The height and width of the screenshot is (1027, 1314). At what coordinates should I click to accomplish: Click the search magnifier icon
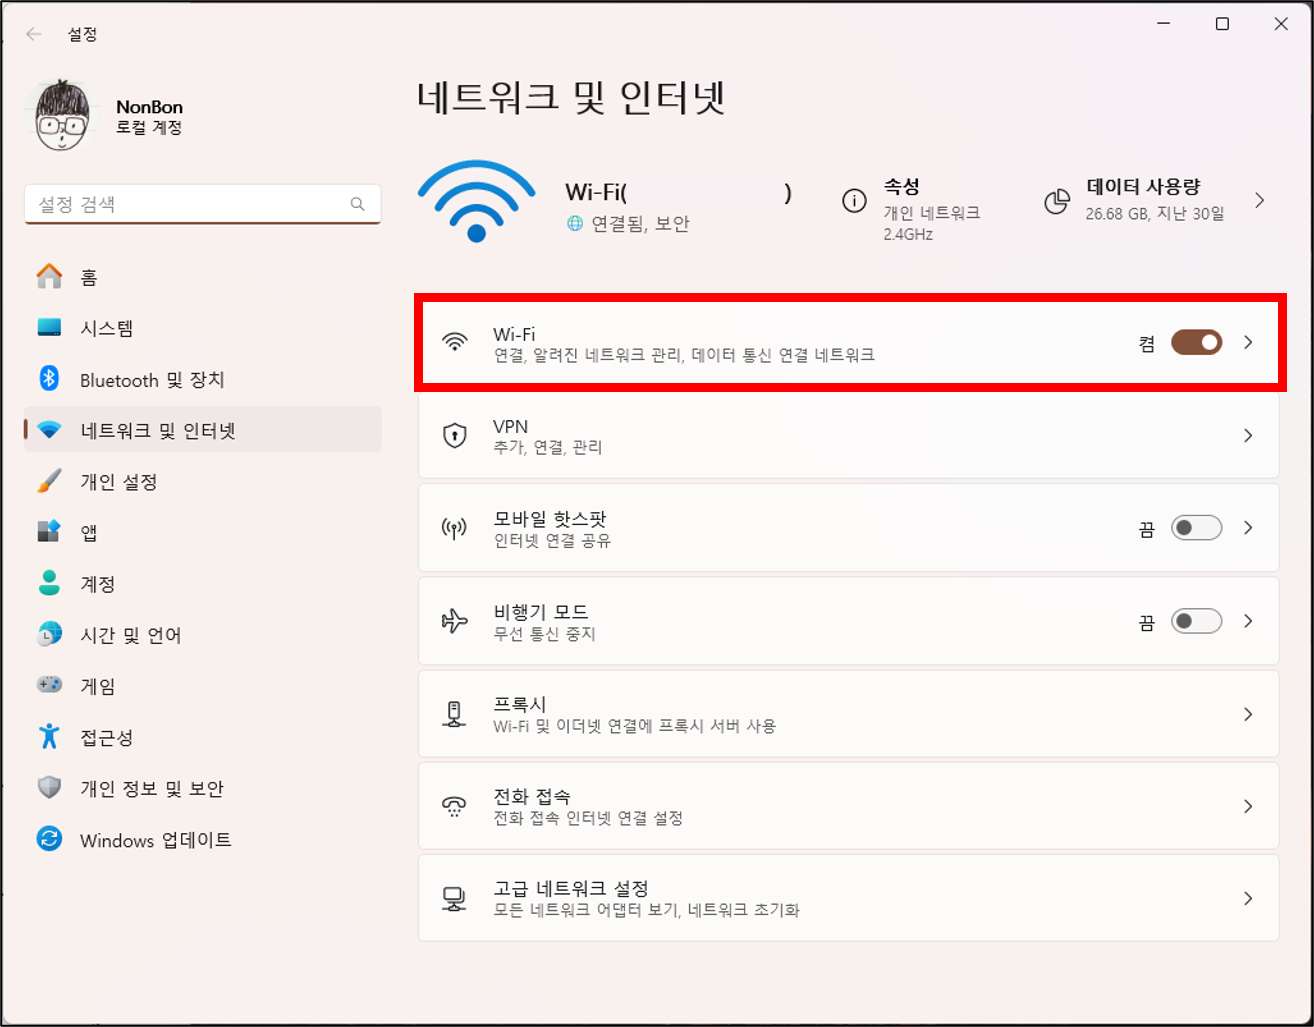[x=357, y=204]
